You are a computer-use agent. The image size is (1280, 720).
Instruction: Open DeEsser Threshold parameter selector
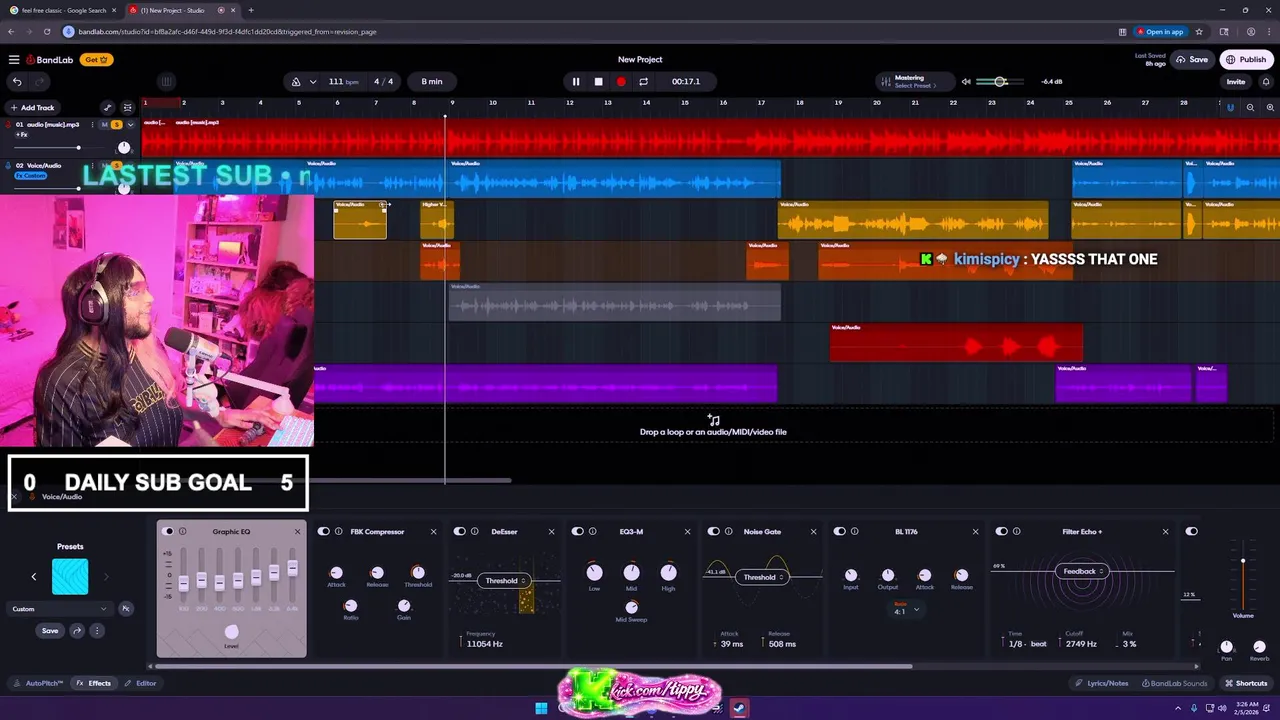point(505,580)
